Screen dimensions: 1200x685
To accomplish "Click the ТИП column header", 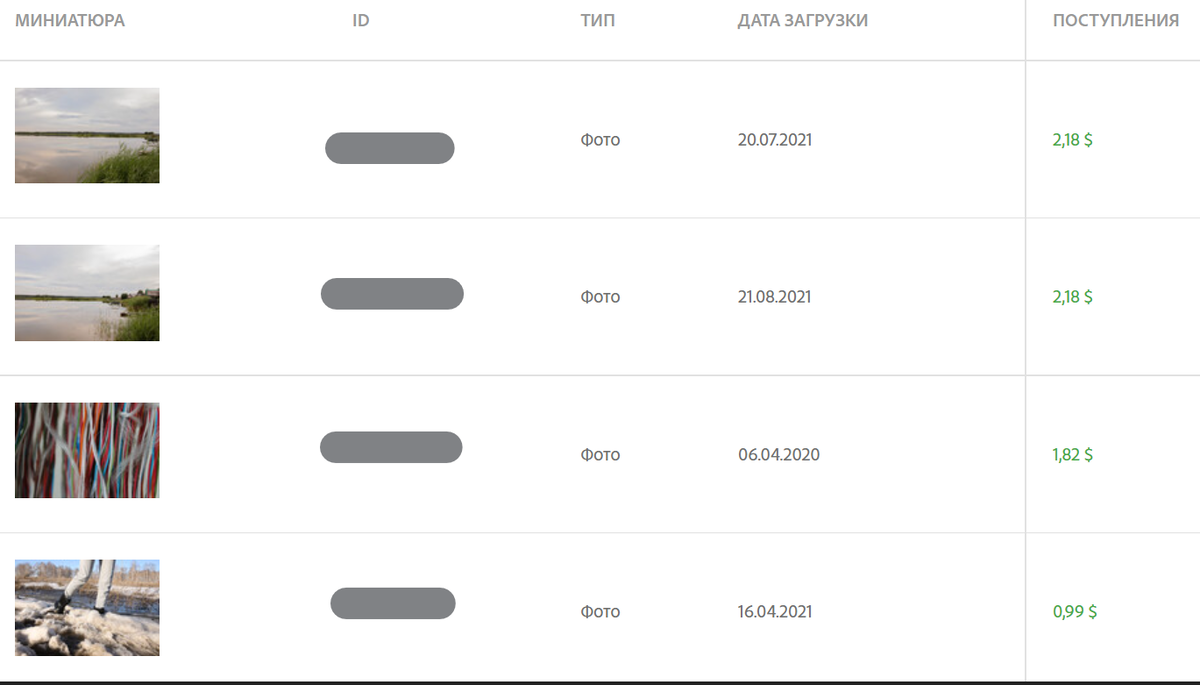I will [x=597, y=20].
